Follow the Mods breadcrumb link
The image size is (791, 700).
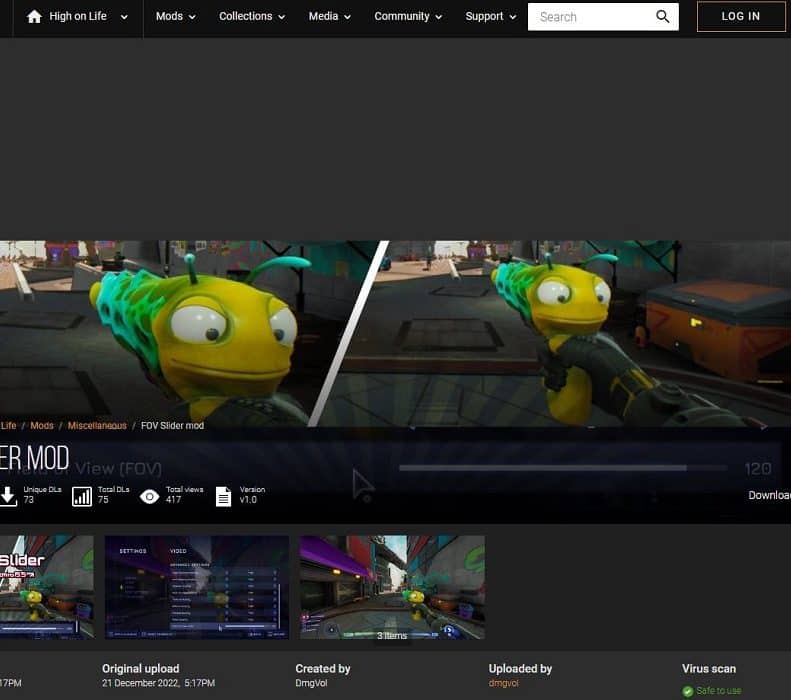point(42,426)
